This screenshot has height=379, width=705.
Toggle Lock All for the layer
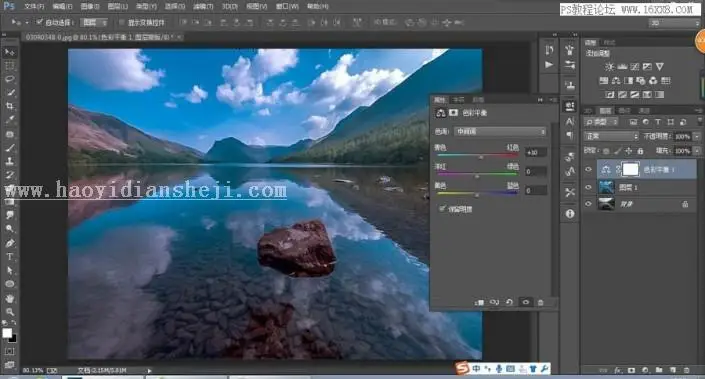click(640, 151)
